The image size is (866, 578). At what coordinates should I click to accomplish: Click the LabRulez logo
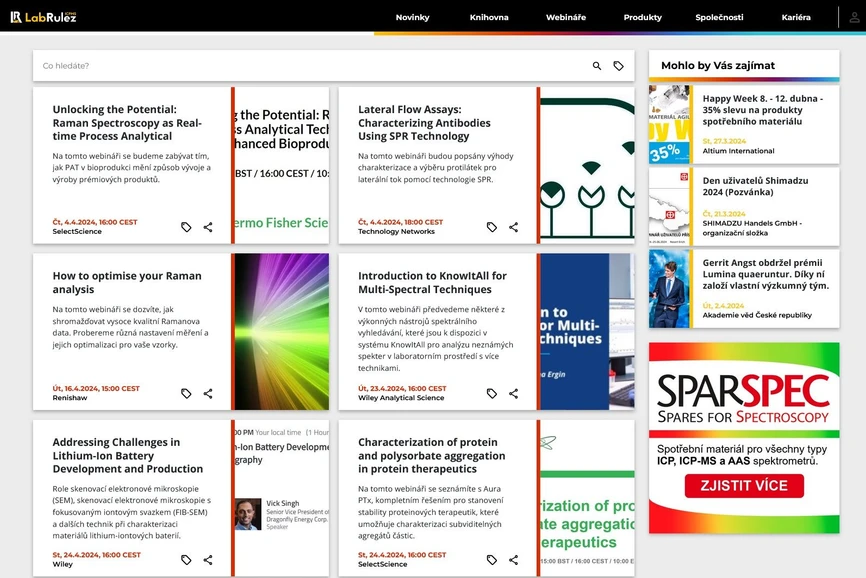pos(43,17)
